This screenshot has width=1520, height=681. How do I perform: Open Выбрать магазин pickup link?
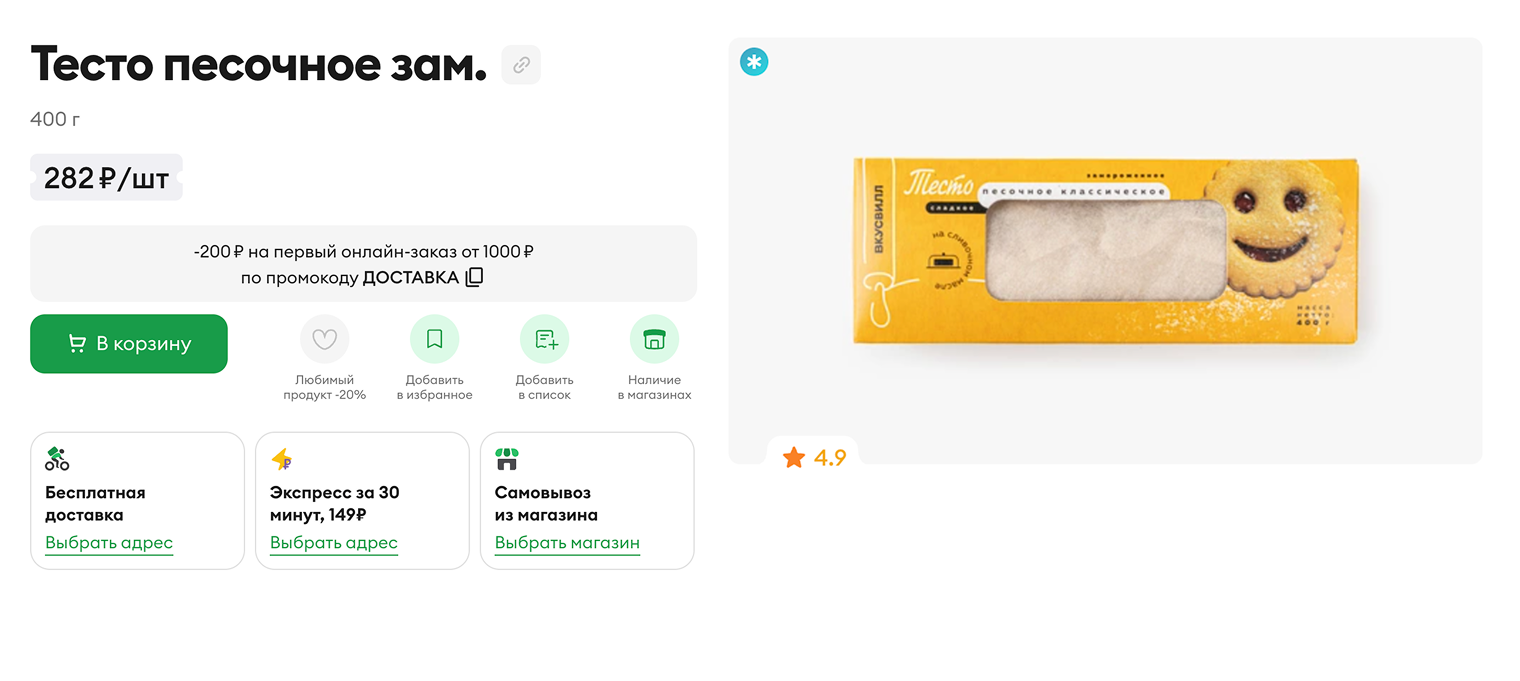click(x=567, y=543)
